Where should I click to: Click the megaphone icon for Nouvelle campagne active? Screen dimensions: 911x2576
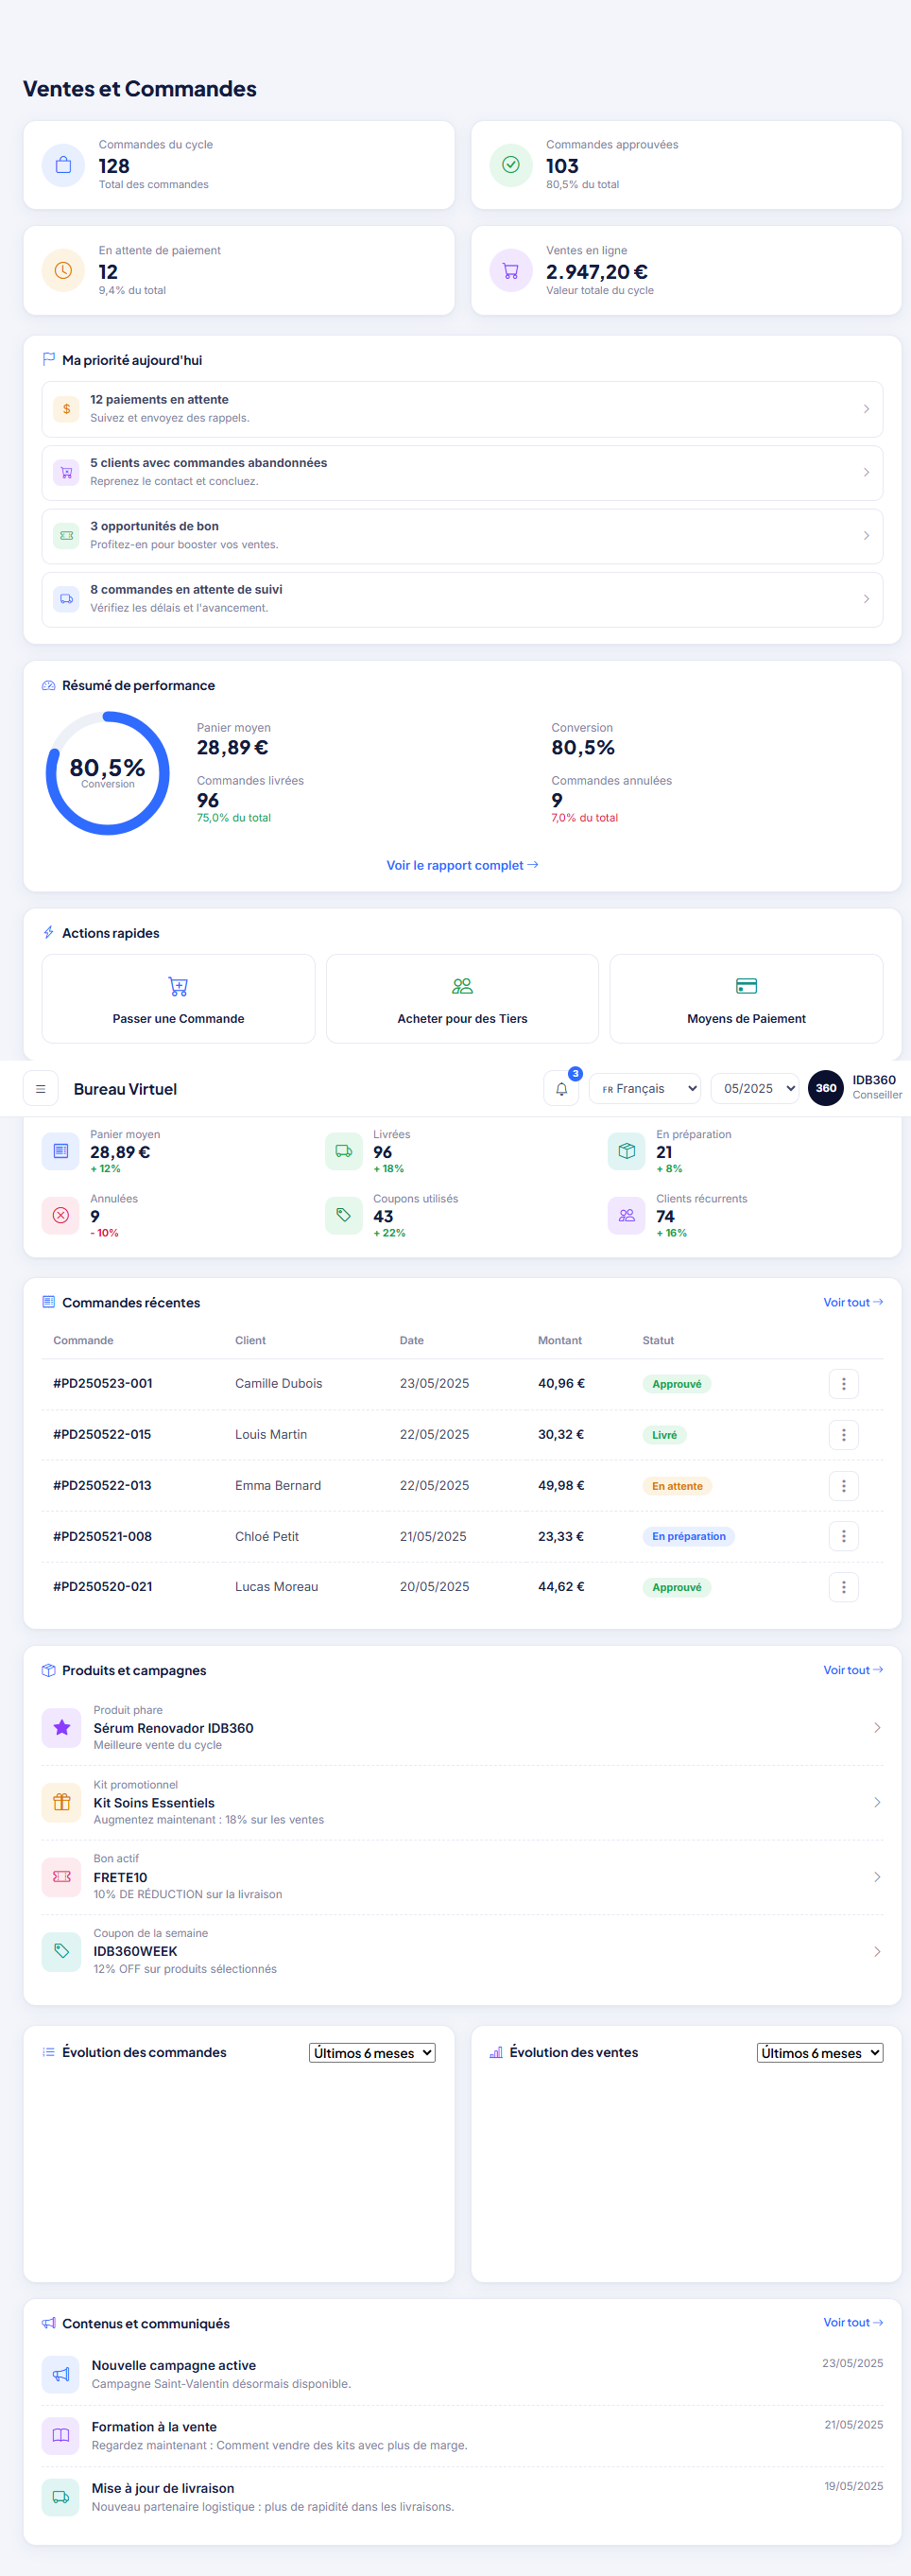tap(61, 2374)
